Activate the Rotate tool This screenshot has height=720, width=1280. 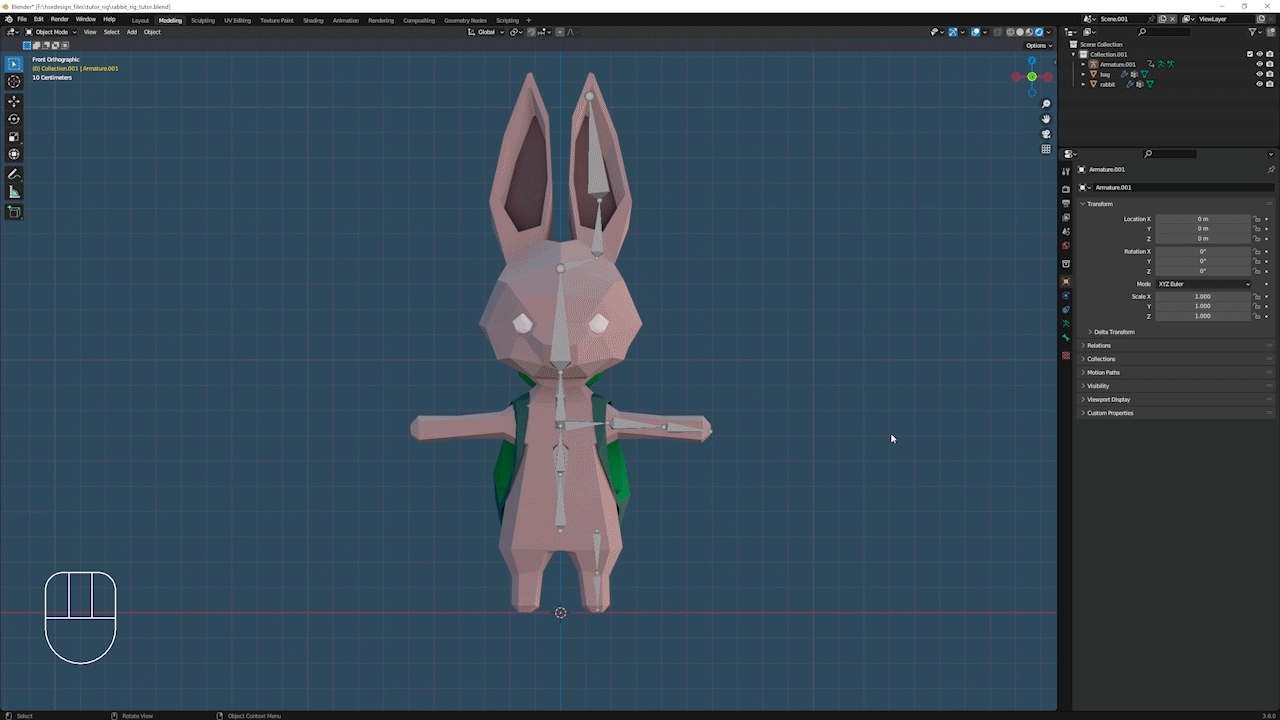14,119
